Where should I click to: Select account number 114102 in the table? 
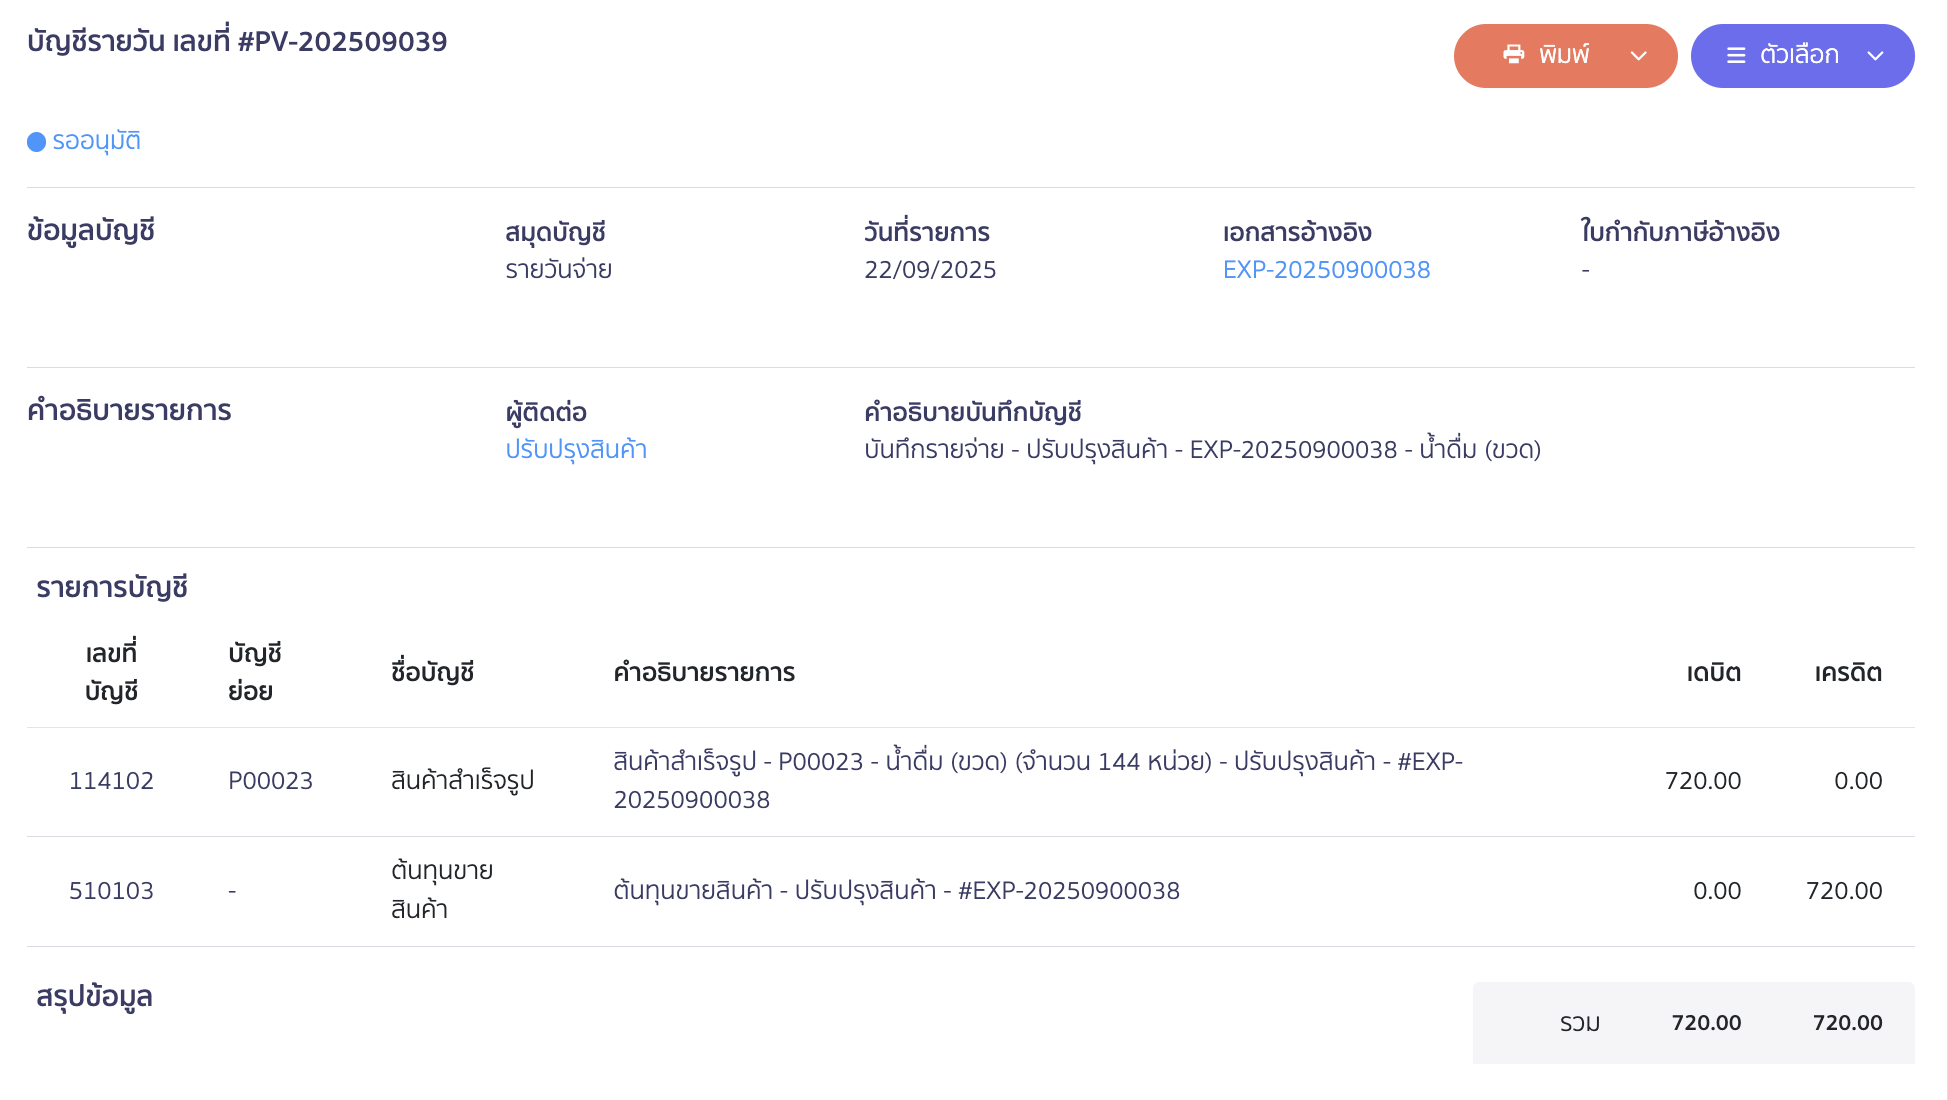[x=112, y=780]
